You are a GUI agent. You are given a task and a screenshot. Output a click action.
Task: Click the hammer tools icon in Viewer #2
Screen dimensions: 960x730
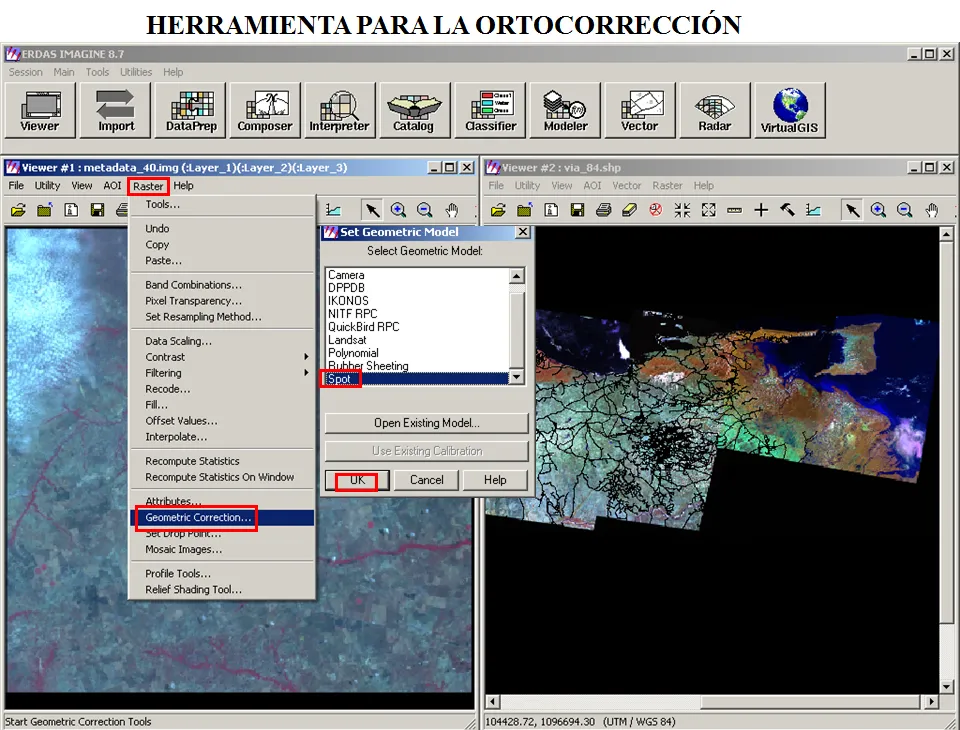[787, 210]
